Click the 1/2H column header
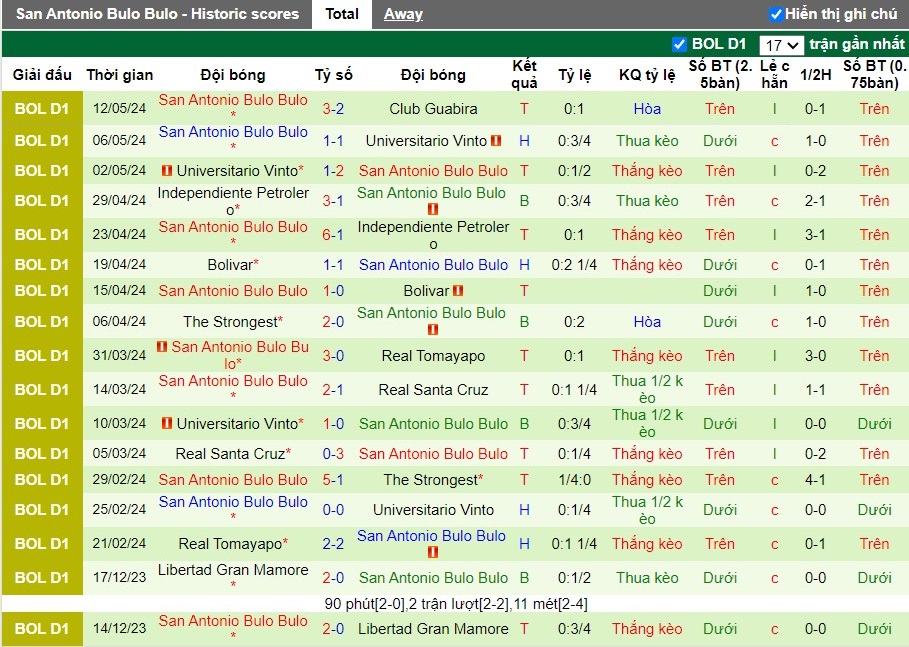 pos(815,75)
